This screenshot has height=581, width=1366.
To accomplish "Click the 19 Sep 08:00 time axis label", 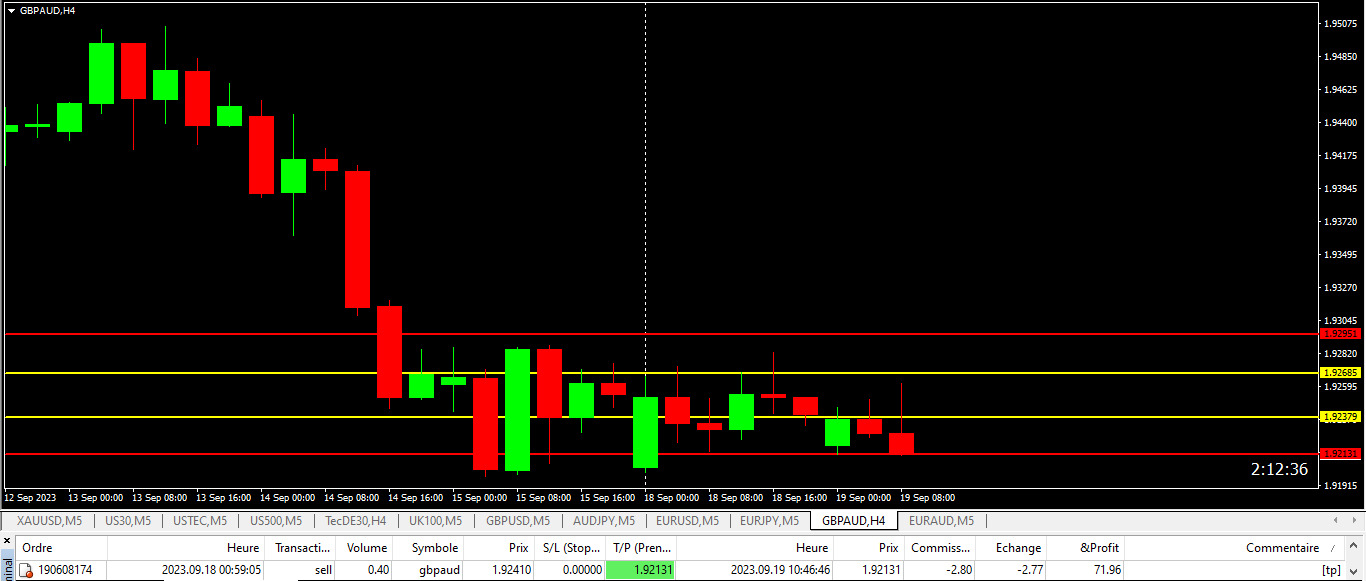I will tap(928, 497).
